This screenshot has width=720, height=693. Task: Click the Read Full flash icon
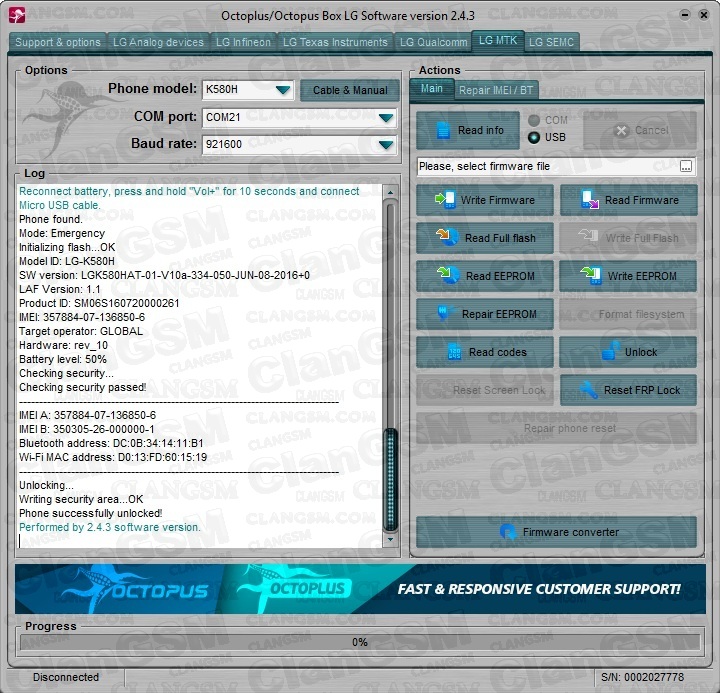point(447,237)
